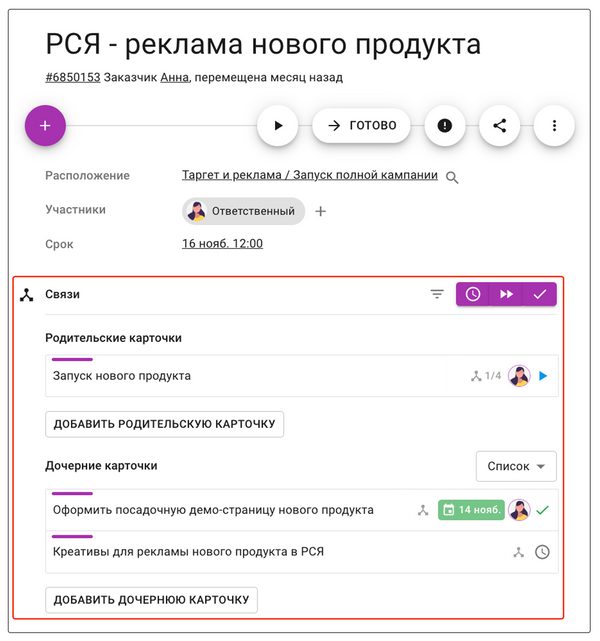Move card to ГОТОВО column
This screenshot has height=641, width=600.
pos(361,126)
